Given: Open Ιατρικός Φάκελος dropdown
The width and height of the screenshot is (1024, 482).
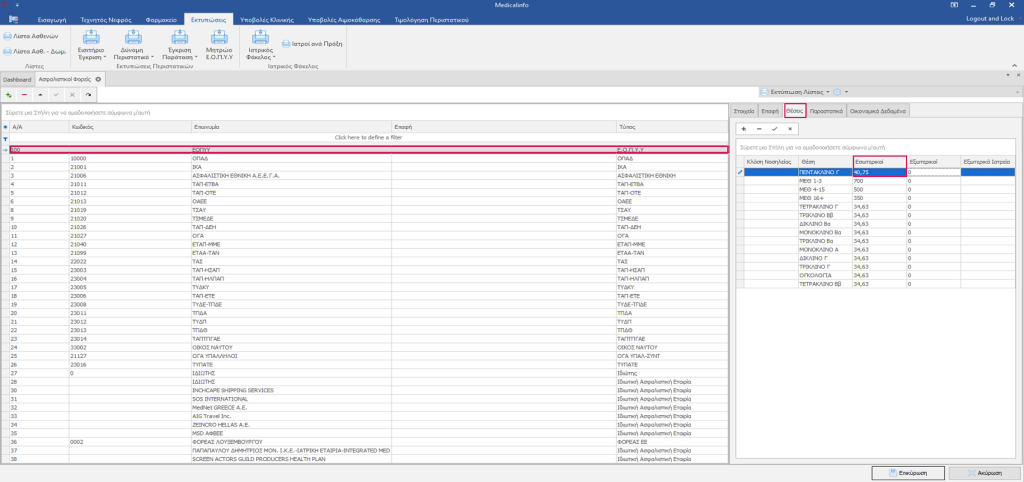Looking at the screenshot, I should [x=276, y=58].
